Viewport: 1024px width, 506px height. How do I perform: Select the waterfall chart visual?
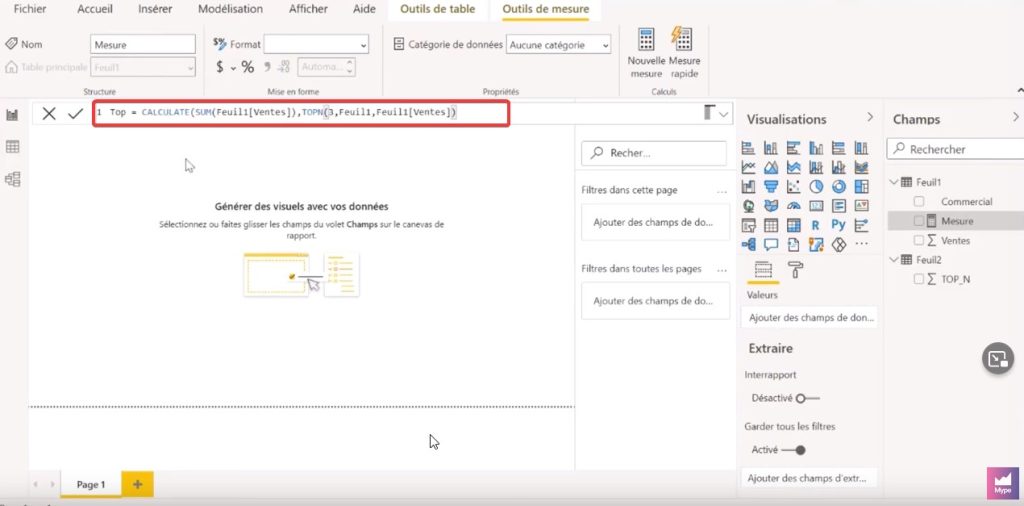pos(748,187)
